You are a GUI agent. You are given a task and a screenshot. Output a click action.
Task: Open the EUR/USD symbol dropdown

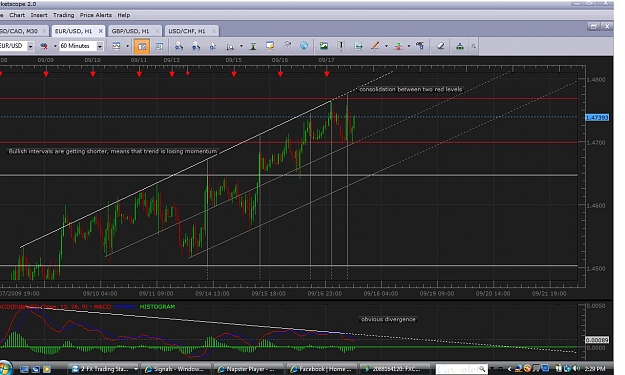[x=30, y=46]
